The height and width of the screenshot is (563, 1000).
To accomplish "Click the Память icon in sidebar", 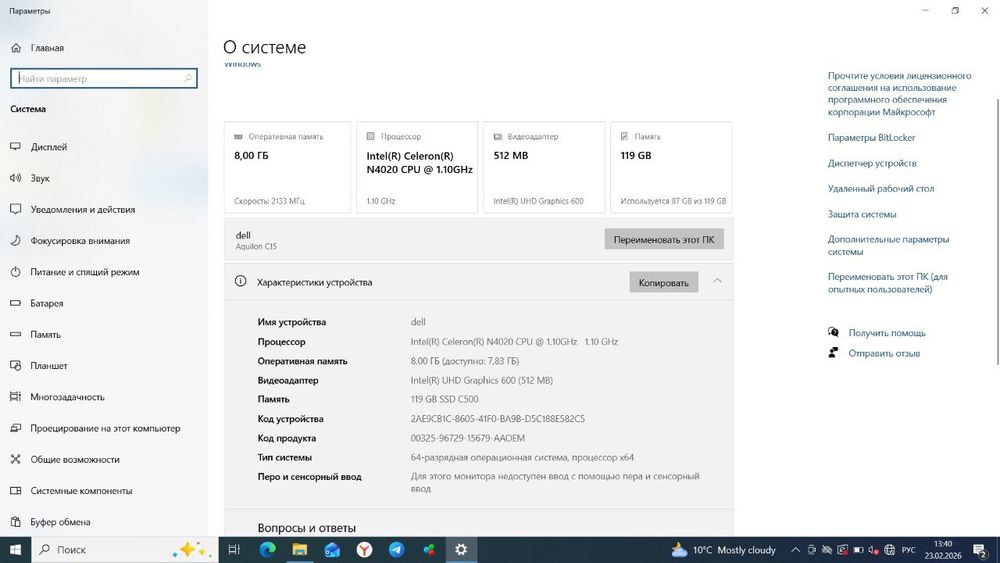I will [x=16, y=334].
